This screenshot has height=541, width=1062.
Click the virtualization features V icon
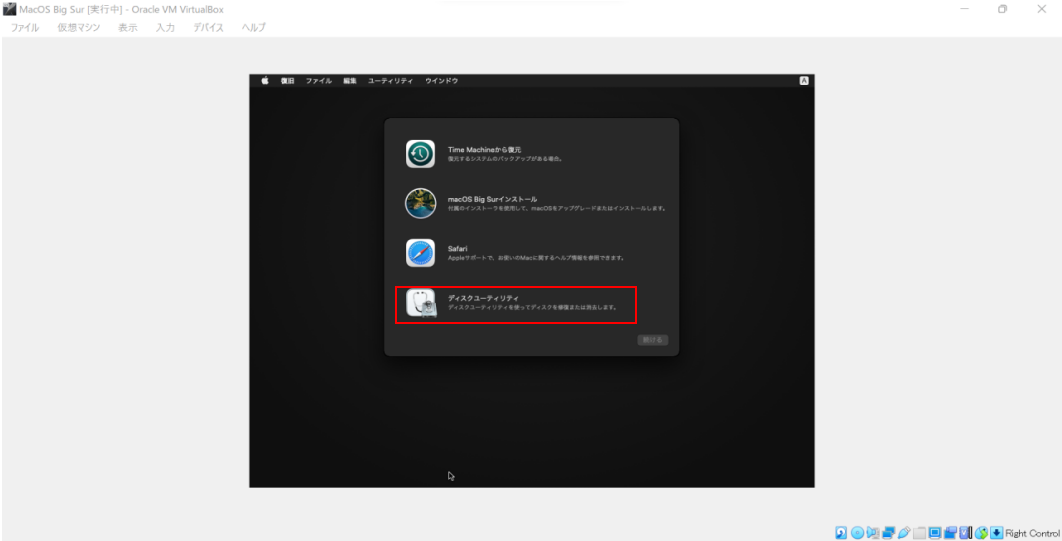click(x=966, y=532)
